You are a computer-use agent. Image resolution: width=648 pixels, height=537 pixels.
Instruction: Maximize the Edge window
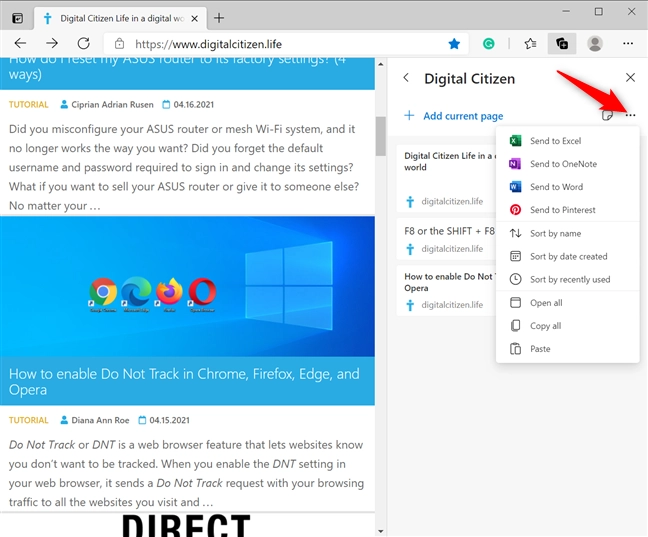(598, 12)
